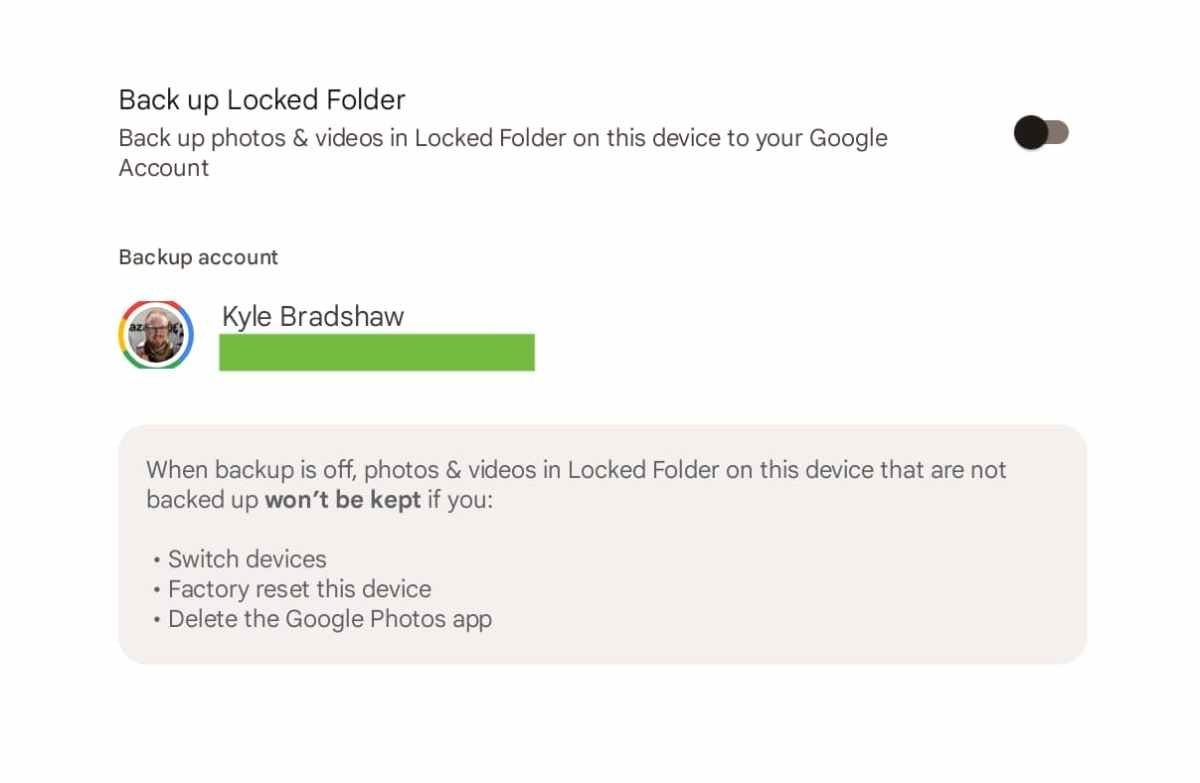Click the backup description text

pyautogui.click(x=503, y=152)
